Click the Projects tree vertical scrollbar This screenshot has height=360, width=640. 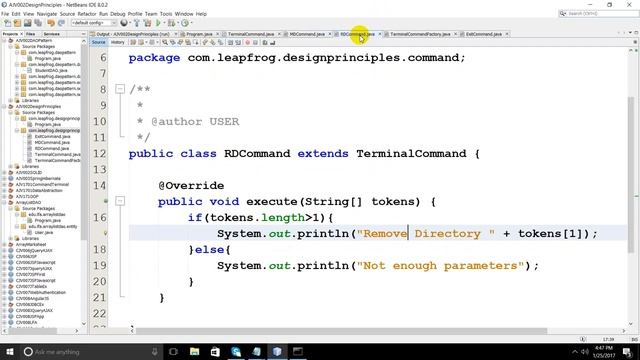(x=84, y=143)
